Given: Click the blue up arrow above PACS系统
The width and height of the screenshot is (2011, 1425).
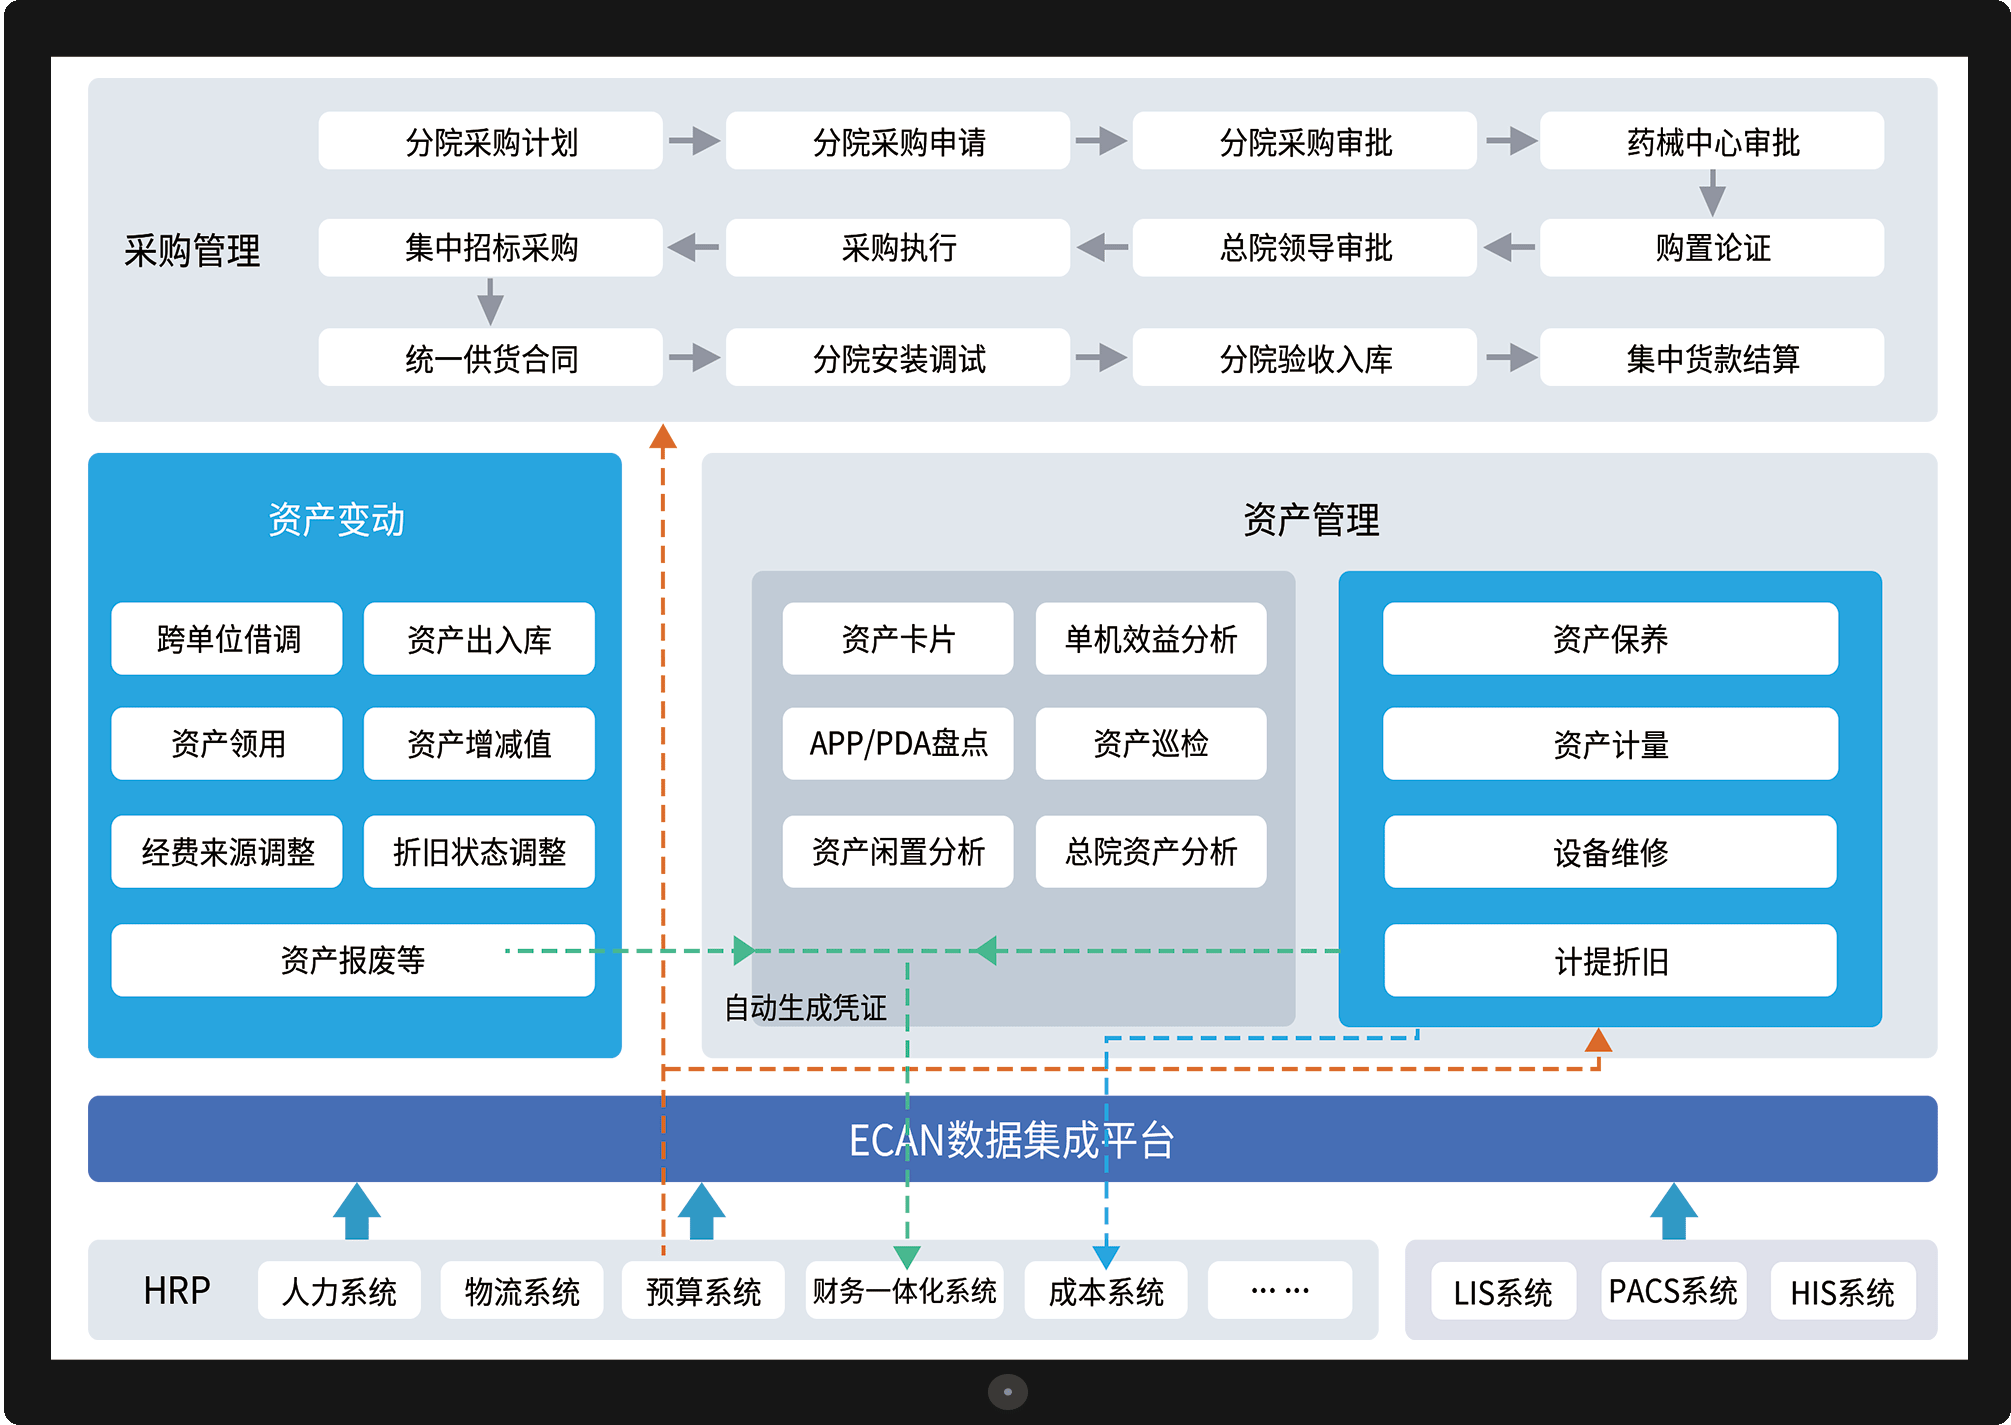Looking at the screenshot, I should tap(1673, 1211).
